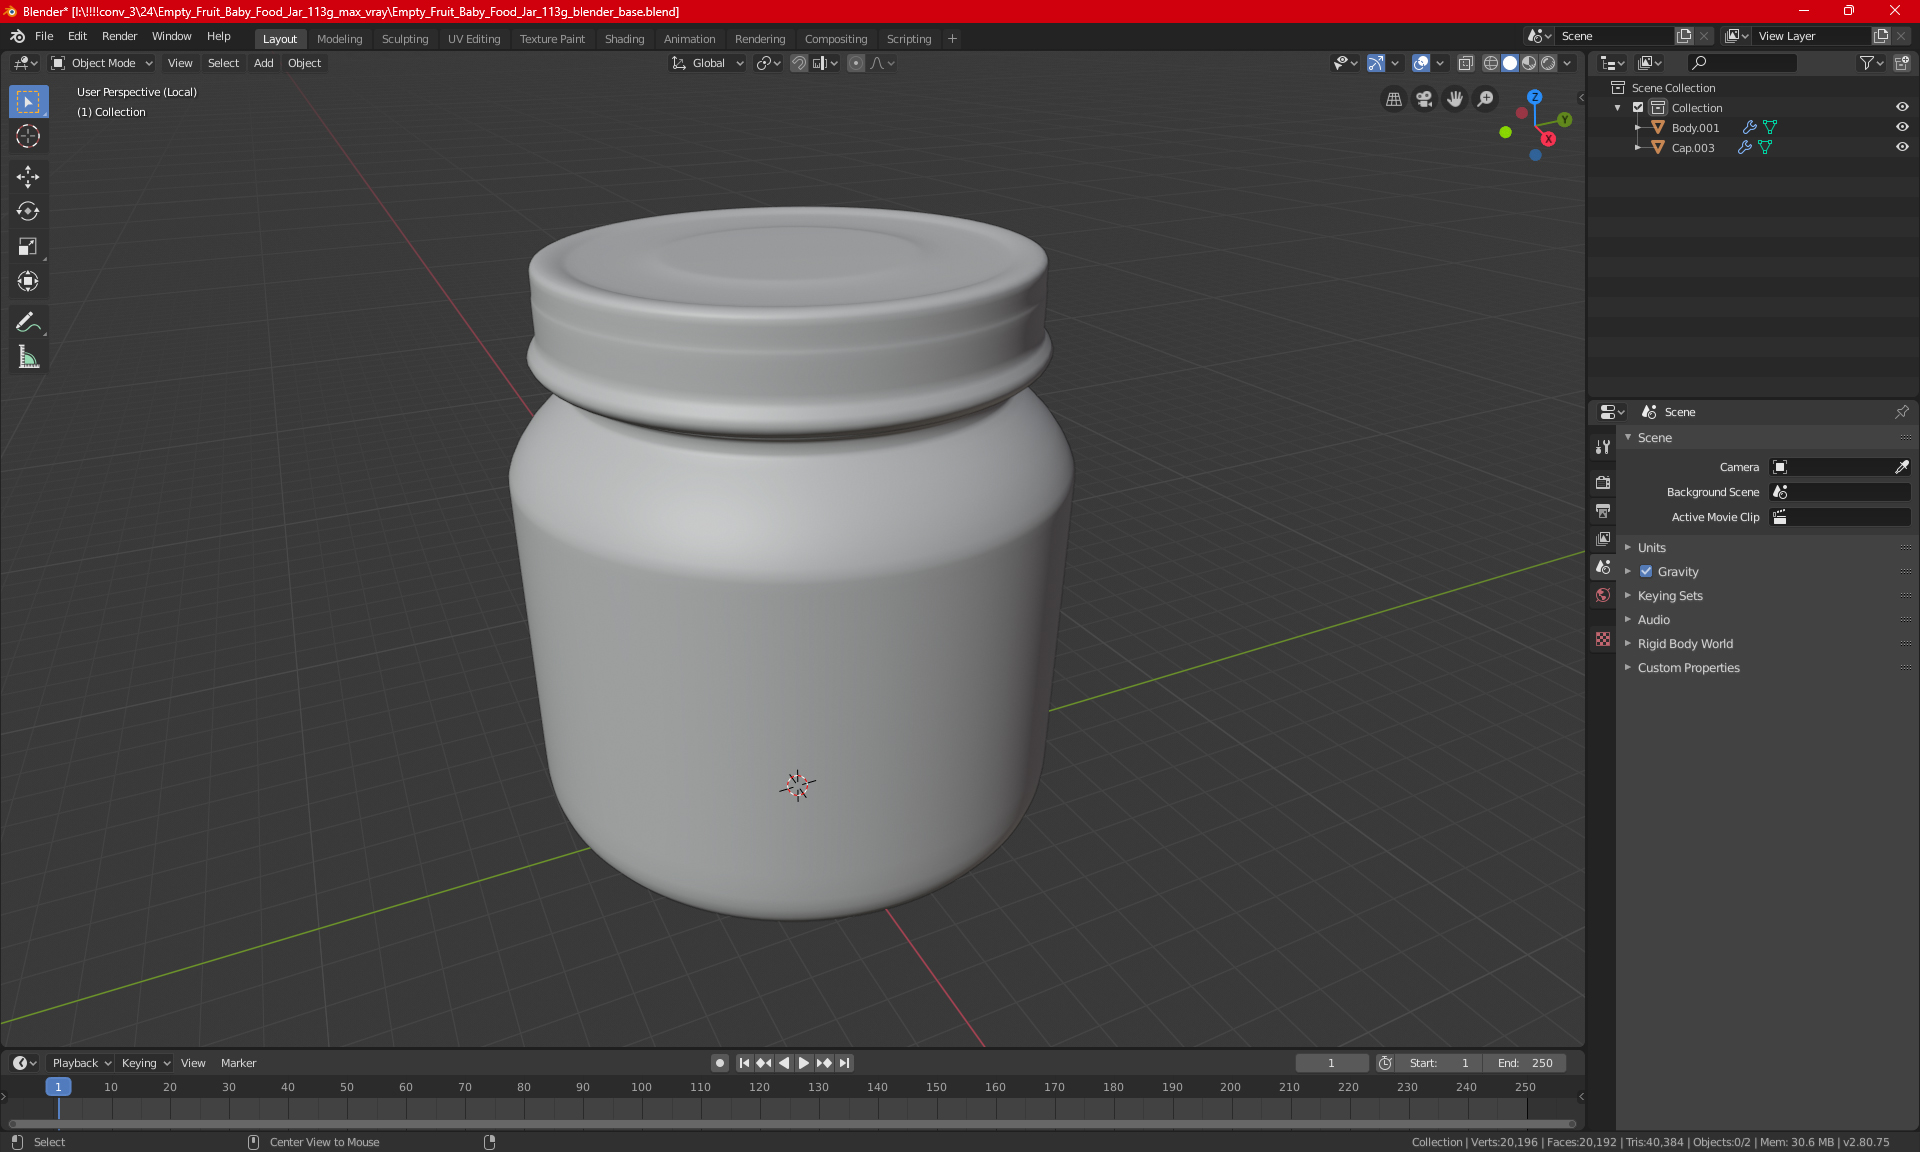Expand the Units panel
Screen dimensions: 1920x1152
[1652, 548]
